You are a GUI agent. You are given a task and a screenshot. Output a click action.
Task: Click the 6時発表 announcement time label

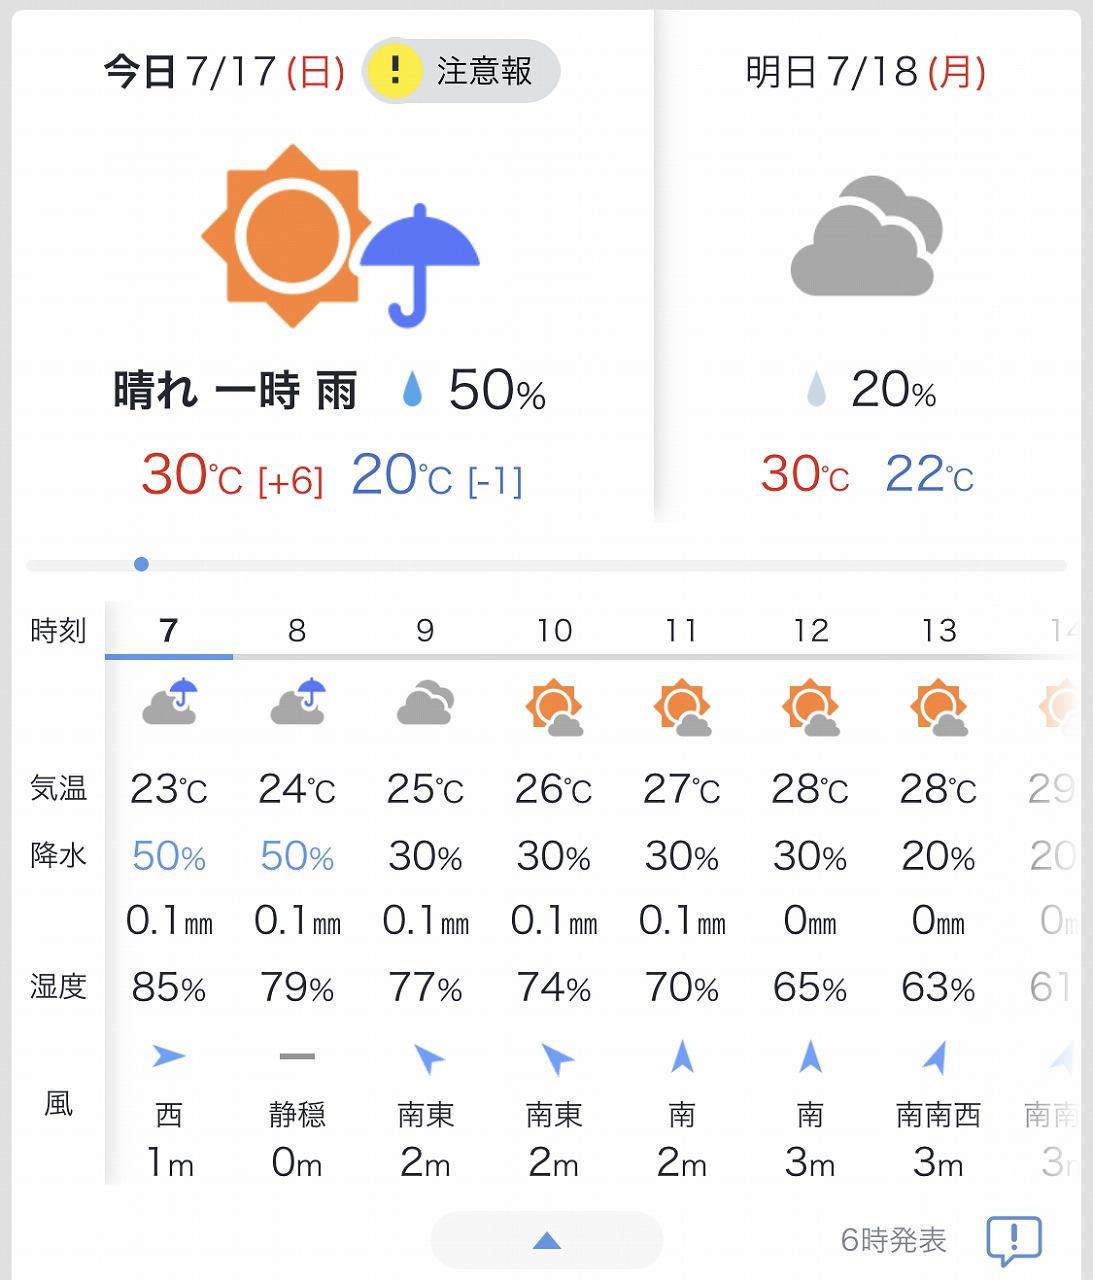893,1241
